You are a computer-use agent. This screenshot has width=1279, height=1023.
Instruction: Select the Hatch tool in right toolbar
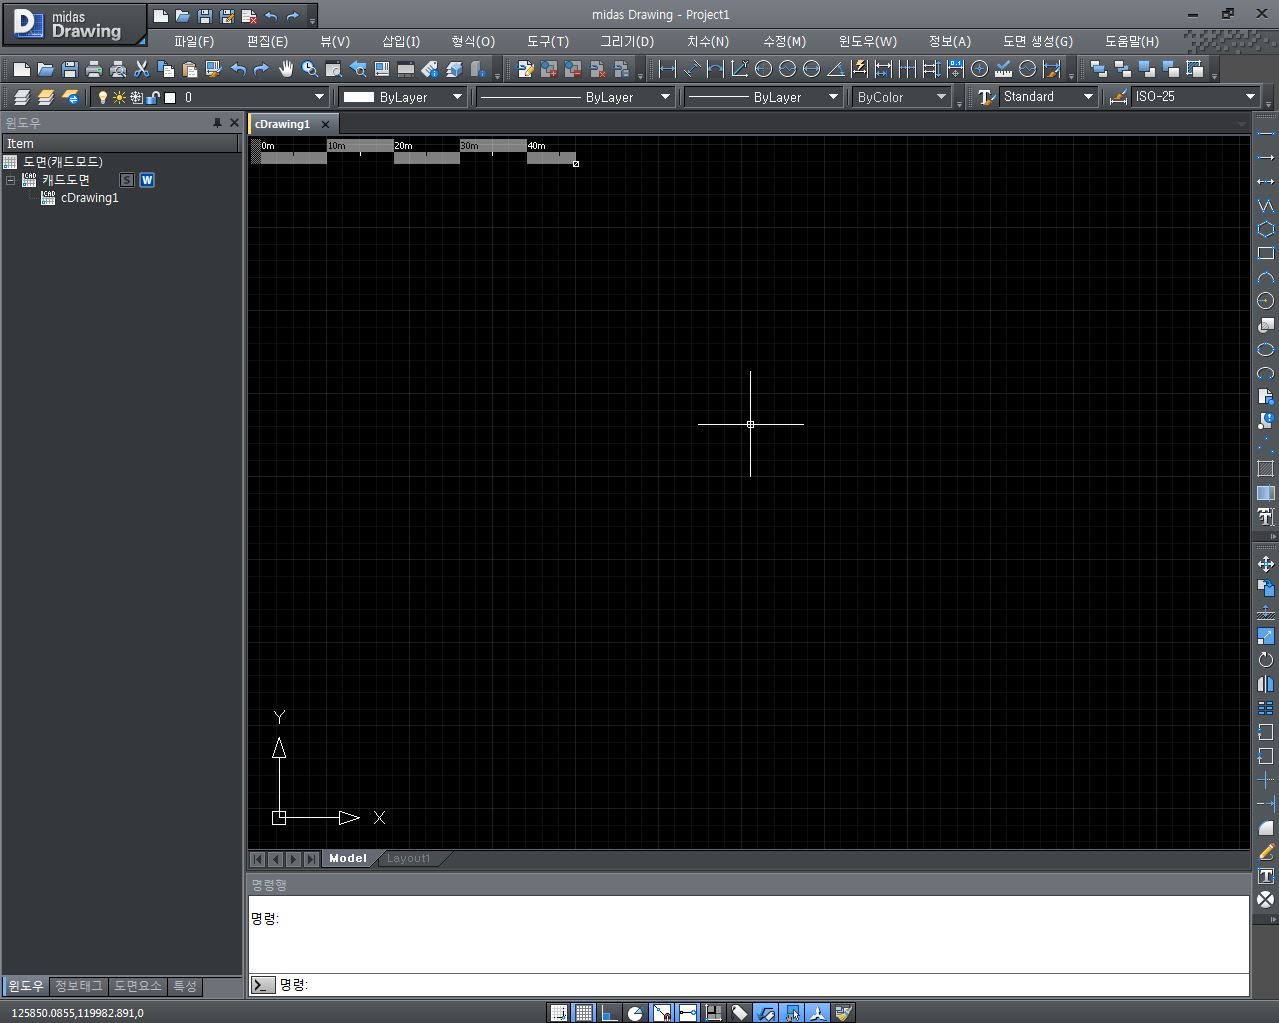1265,469
